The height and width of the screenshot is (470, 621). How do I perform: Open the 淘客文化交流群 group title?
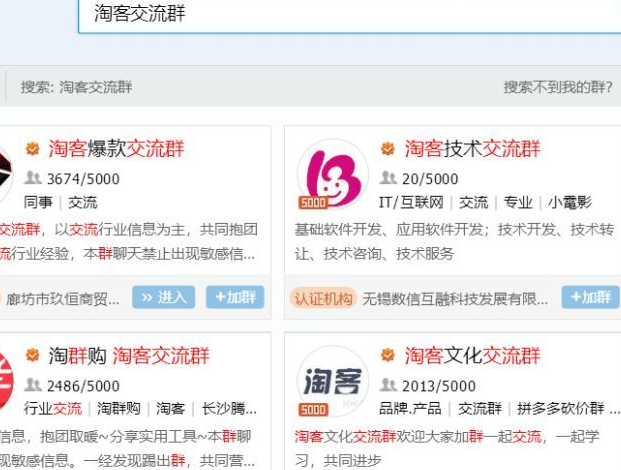[x=472, y=356]
